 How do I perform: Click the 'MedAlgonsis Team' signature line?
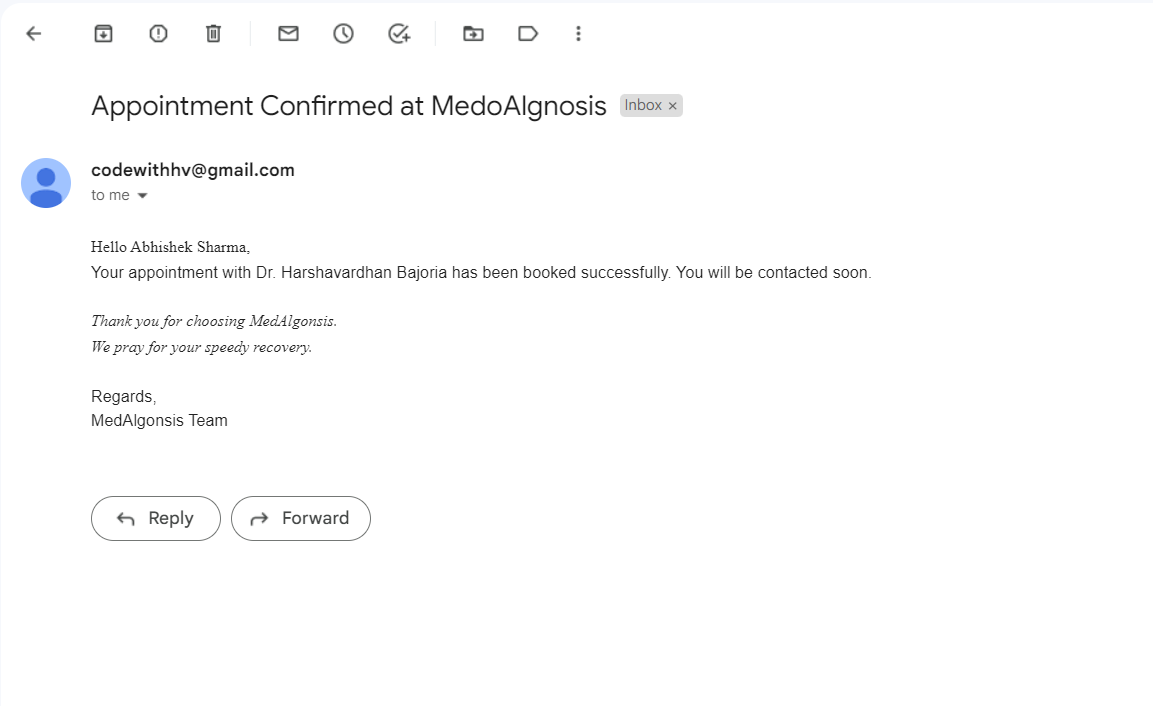click(160, 421)
